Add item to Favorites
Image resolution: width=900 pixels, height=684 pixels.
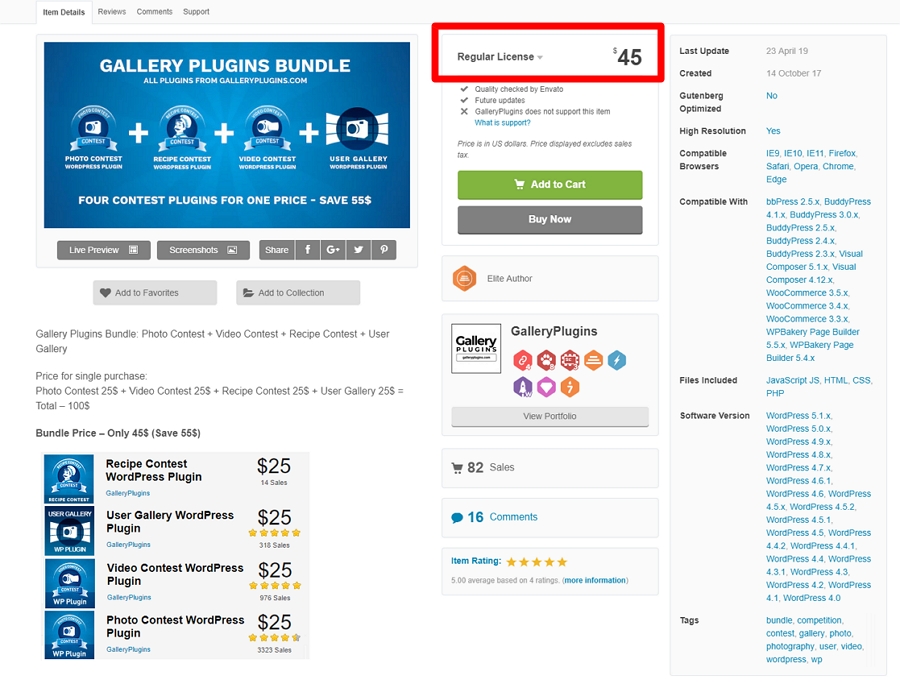coord(154,293)
